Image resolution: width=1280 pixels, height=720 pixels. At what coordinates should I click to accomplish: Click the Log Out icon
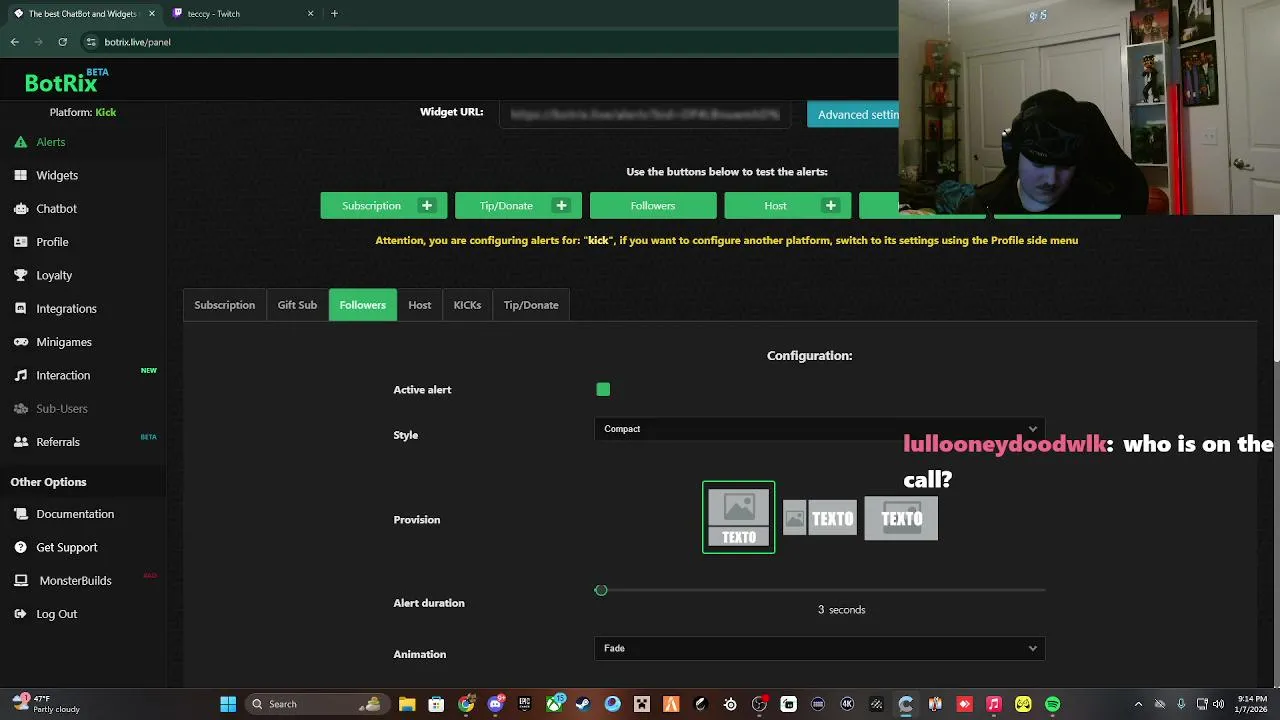tap(20, 614)
